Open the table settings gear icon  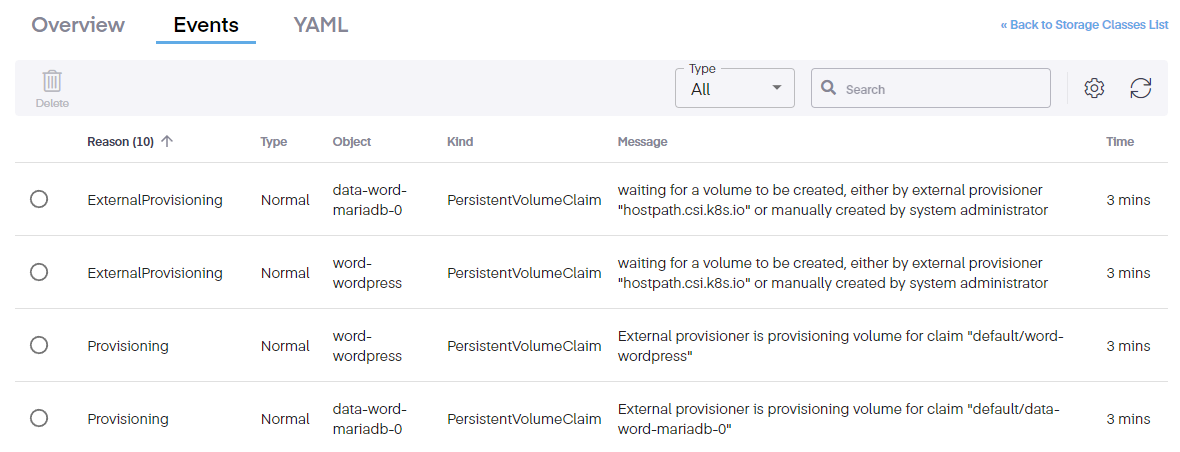[1094, 88]
